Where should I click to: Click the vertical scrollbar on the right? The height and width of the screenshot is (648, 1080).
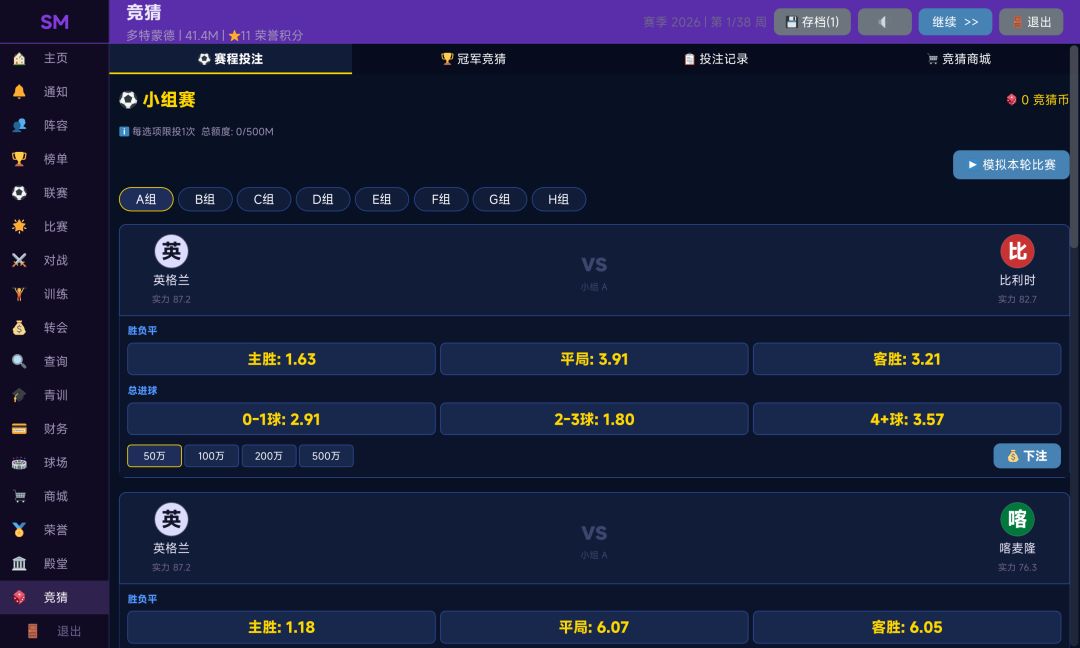pyautogui.click(x=1074, y=148)
